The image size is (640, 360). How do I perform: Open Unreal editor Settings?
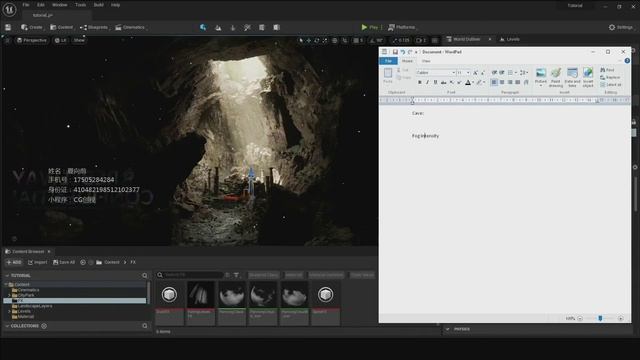[620, 27]
